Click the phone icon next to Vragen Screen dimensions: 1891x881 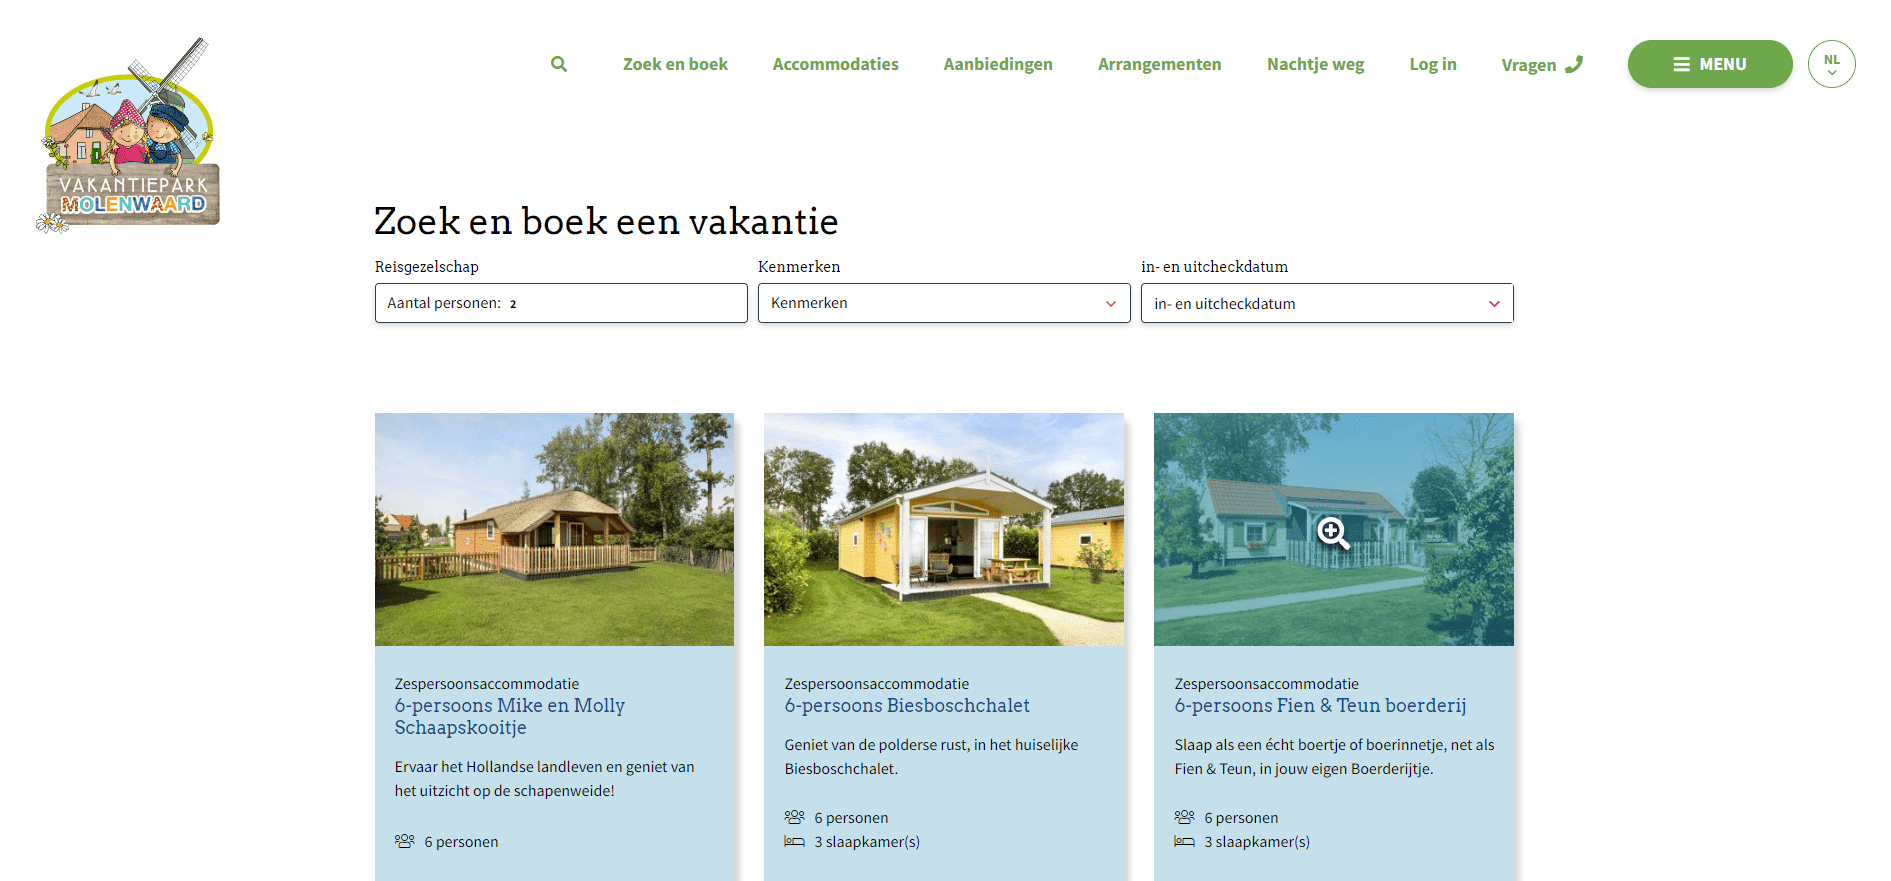coord(1574,64)
